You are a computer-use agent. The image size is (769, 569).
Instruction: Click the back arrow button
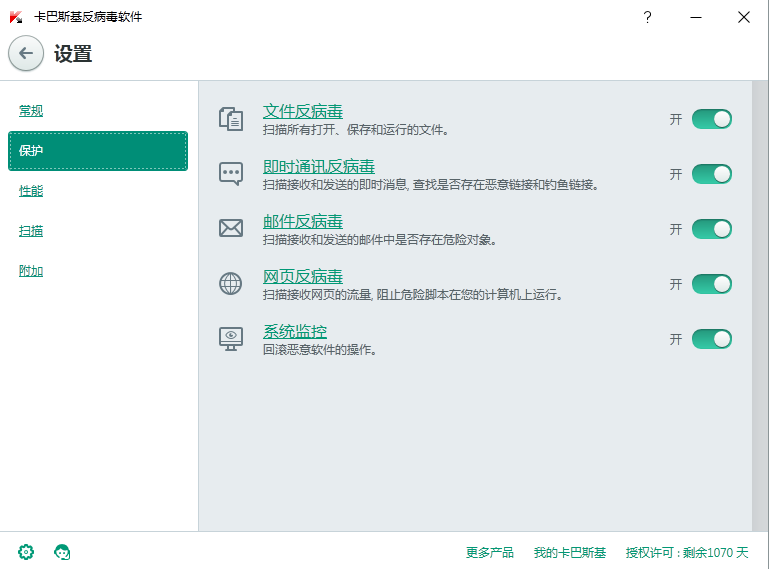pyautogui.click(x=26, y=53)
